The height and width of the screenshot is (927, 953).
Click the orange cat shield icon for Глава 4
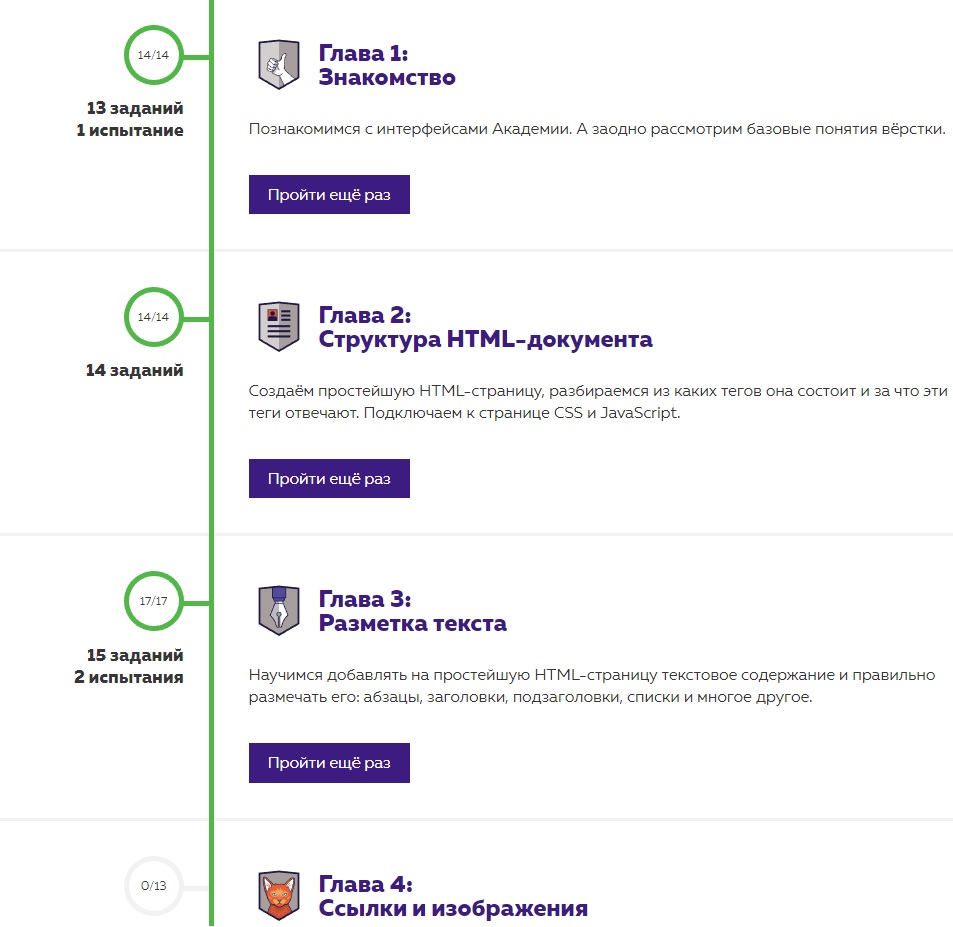[x=279, y=895]
